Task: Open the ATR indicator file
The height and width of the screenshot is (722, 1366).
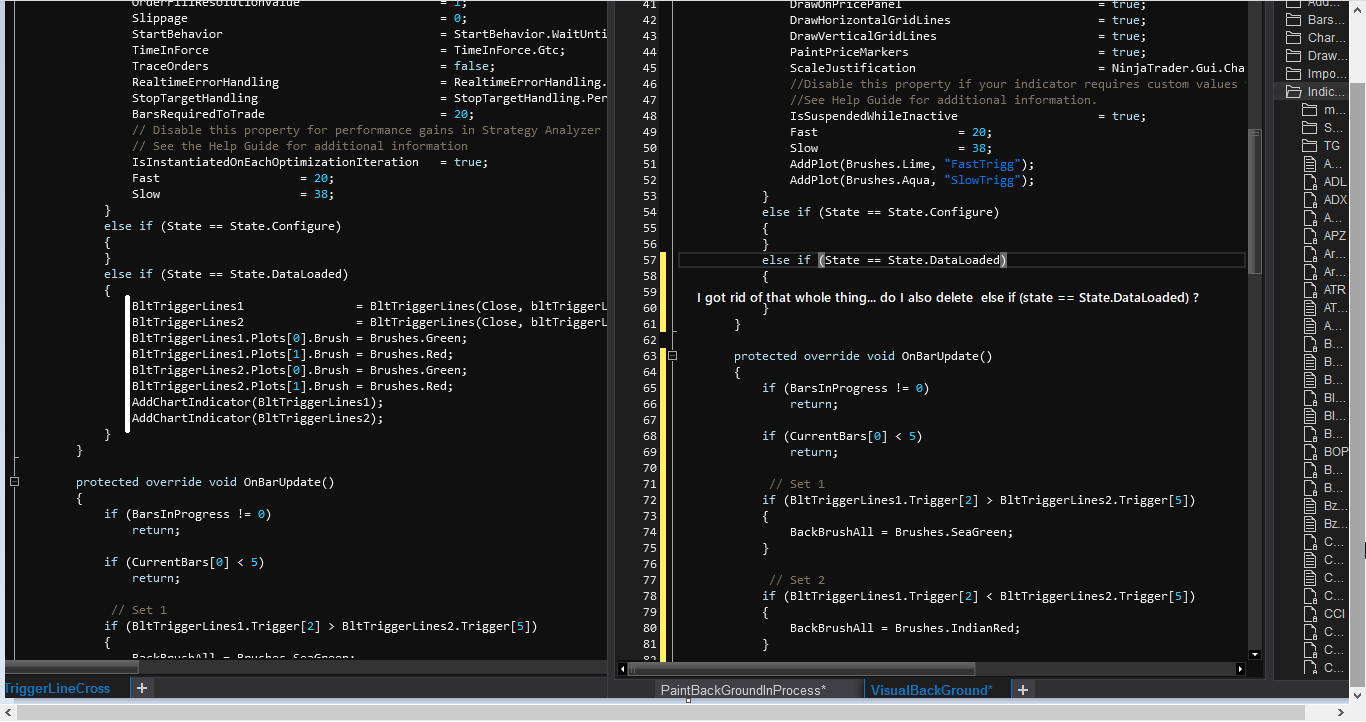Action: click(x=1334, y=290)
